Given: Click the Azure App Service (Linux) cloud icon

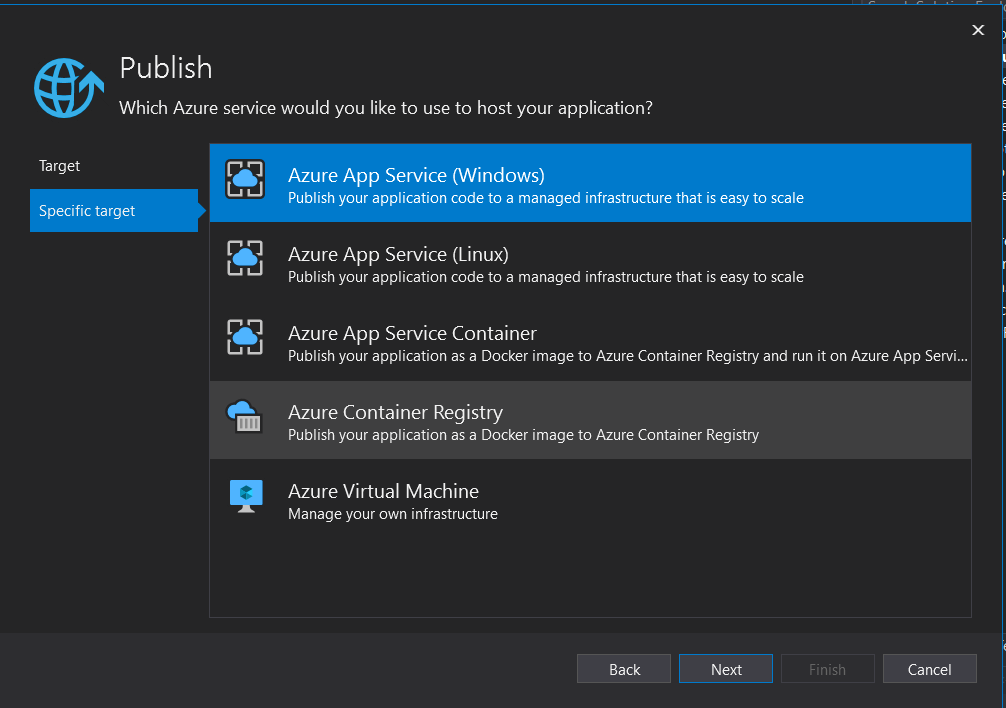Looking at the screenshot, I should [245, 259].
